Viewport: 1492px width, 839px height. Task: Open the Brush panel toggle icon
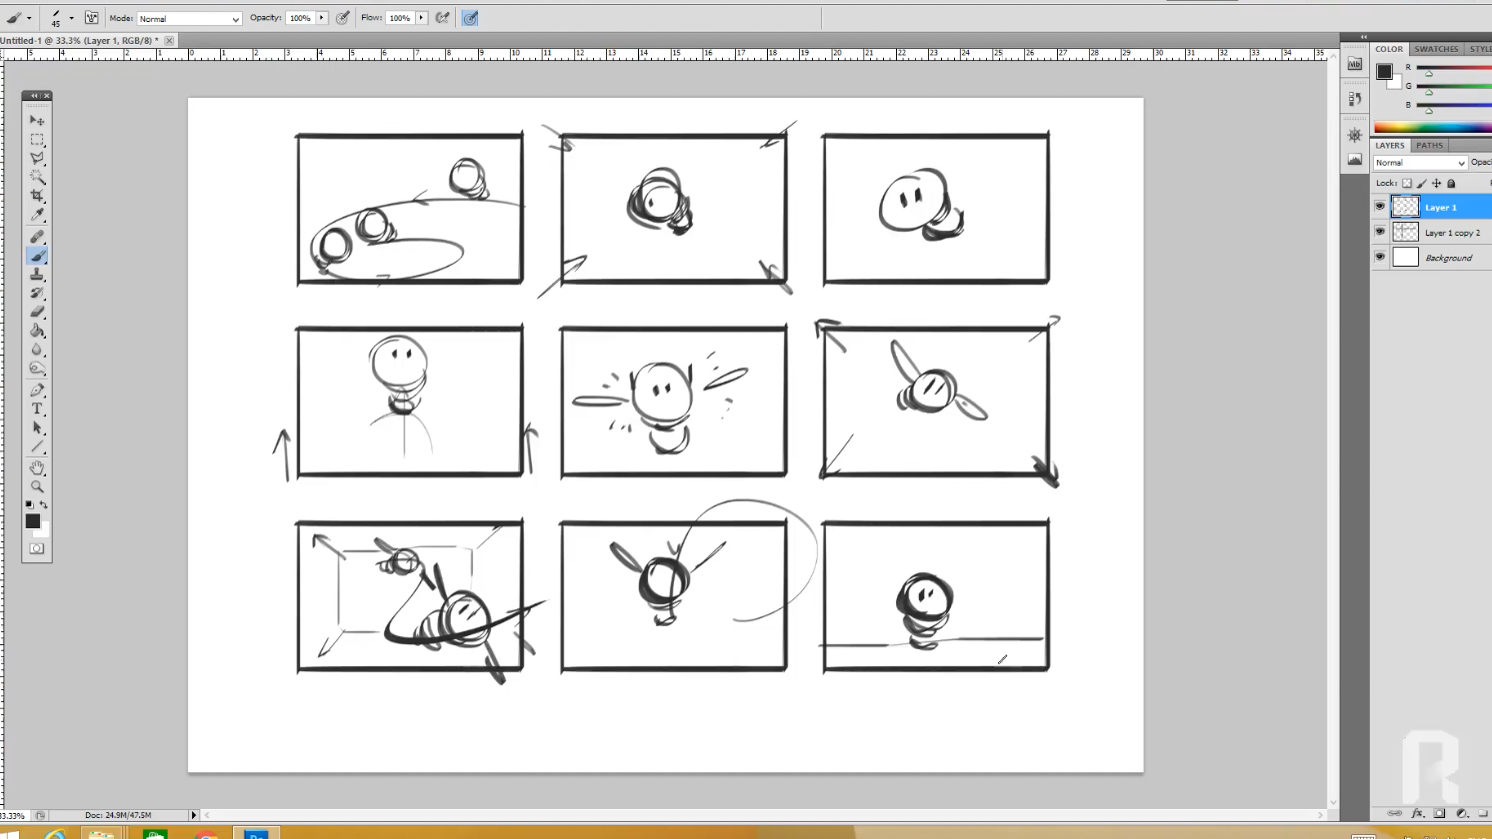pos(91,18)
